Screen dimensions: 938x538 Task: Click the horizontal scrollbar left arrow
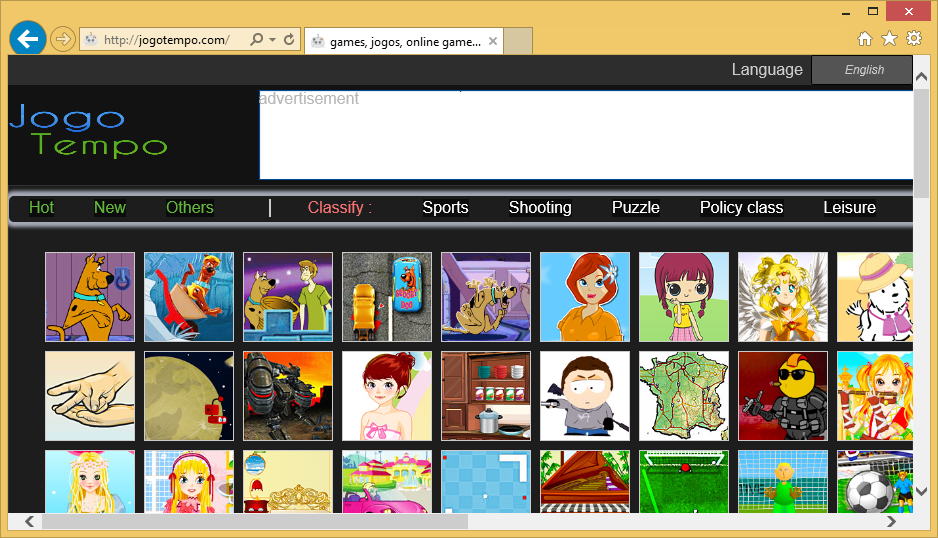pyautogui.click(x=29, y=521)
